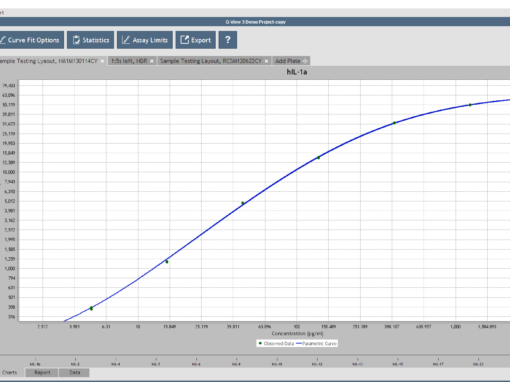
Task: Open the Statistics clipboard button
Action: (x=90, y=40)
